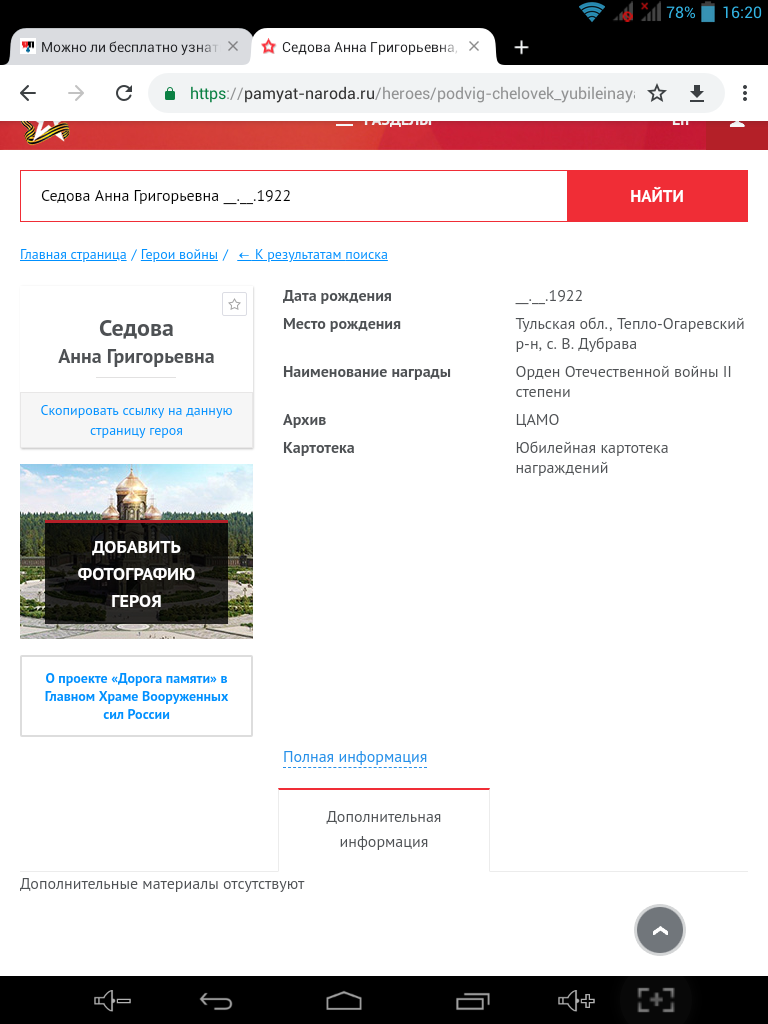This screenshot has height=1024, width=768.
Task: Tap the 16:20 clock in status bar
Action: (742, 12)
